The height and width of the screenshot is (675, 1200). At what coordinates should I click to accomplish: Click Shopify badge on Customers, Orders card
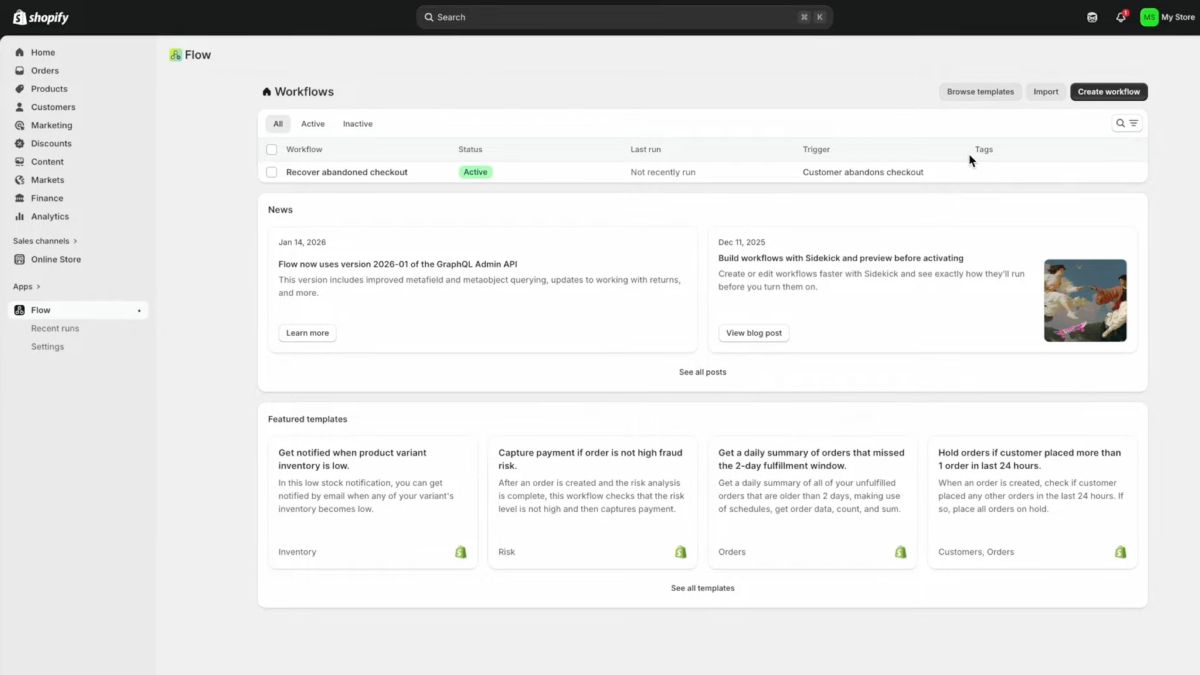pyautogui.click(x=1121, y=552)
